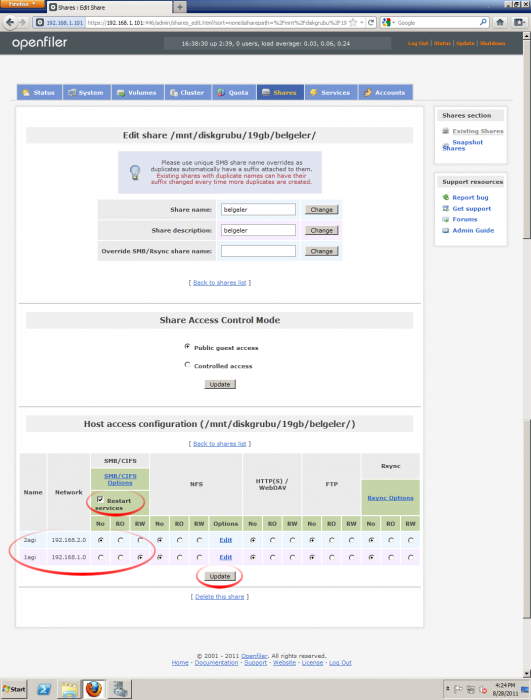Image resolution: width=531 pixels, height=700 pixels.
Task: Set SMB/CIFS RO for 2agi host
Action: [120, 540]
